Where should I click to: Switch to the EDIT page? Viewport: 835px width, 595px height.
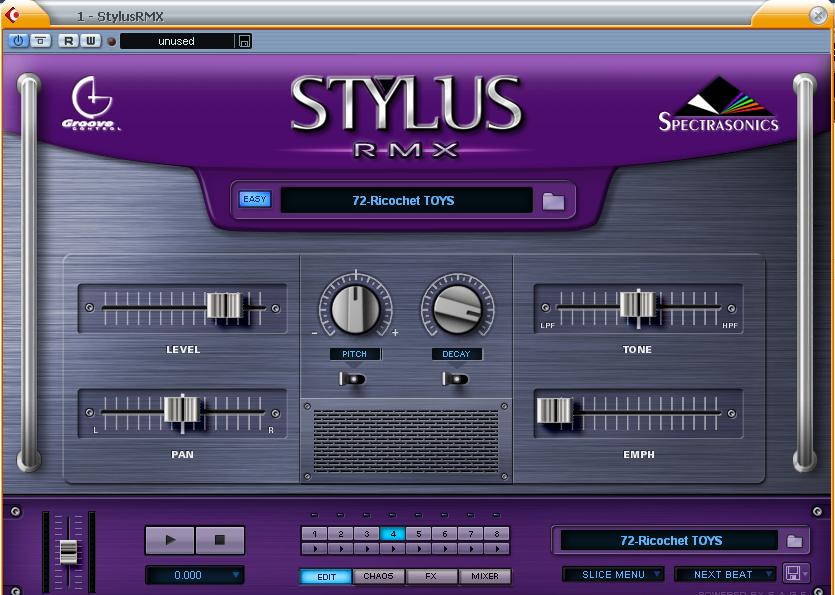[326, 576]
